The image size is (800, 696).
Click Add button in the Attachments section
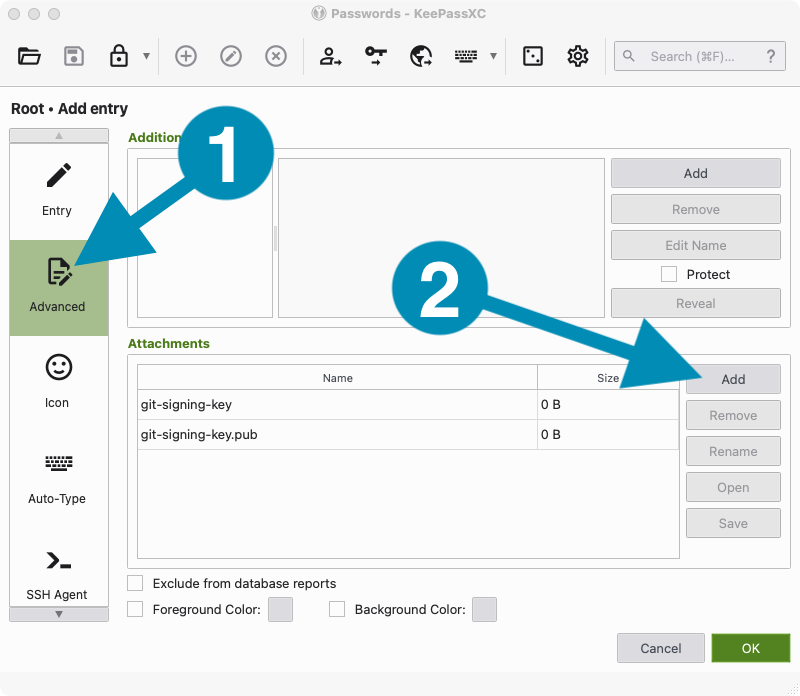tap(733, 379)
